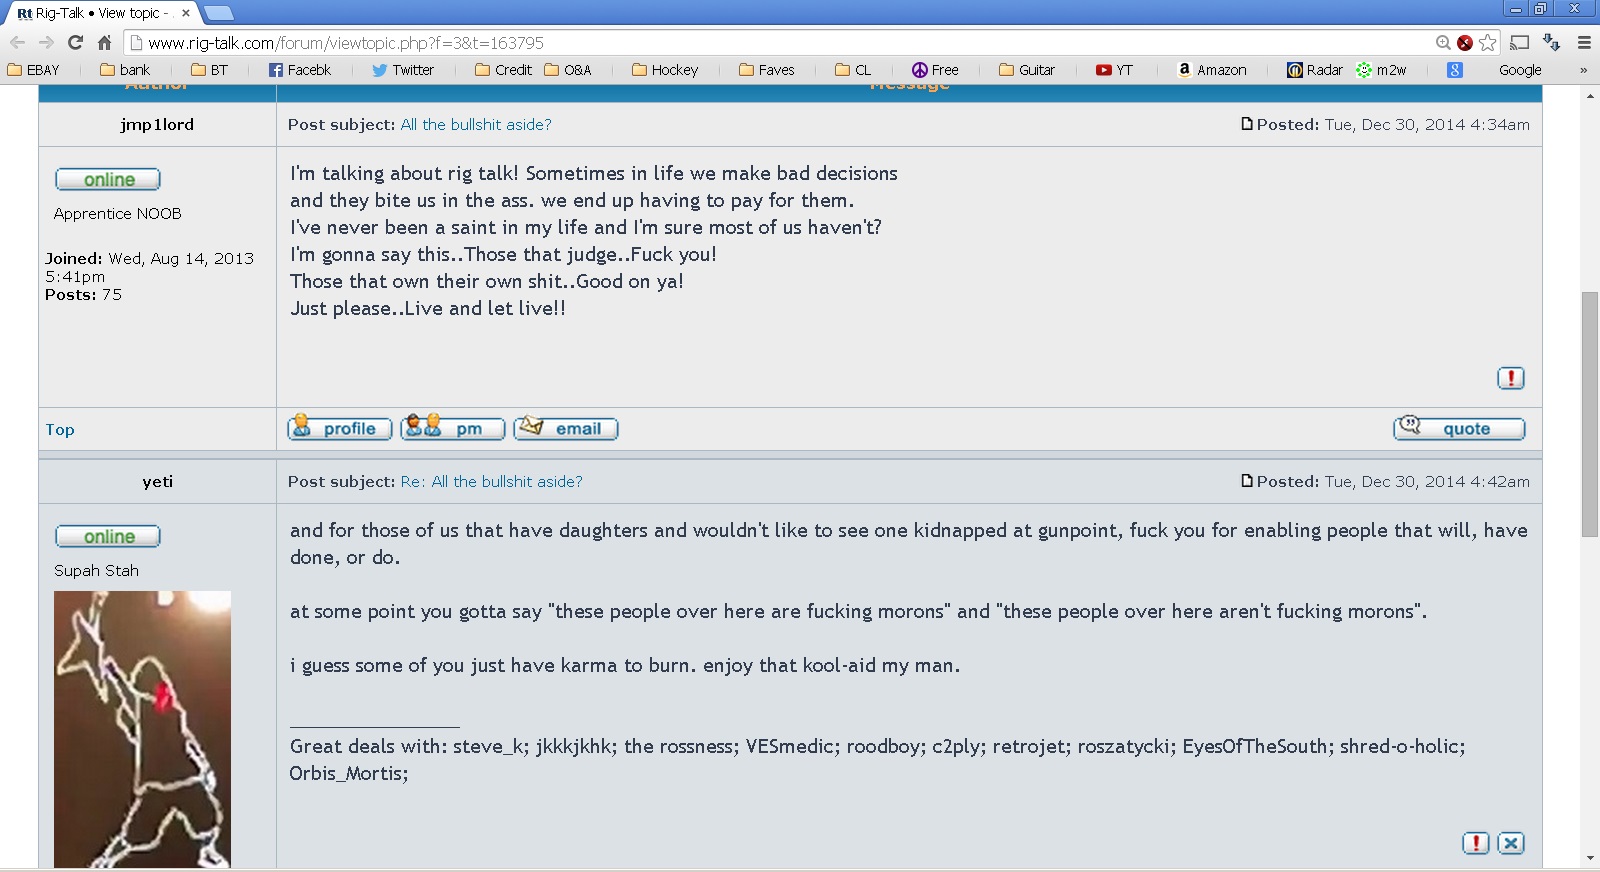Open the bank bookmark folder
Screen dimensions: 1600x872
(125, 70)
